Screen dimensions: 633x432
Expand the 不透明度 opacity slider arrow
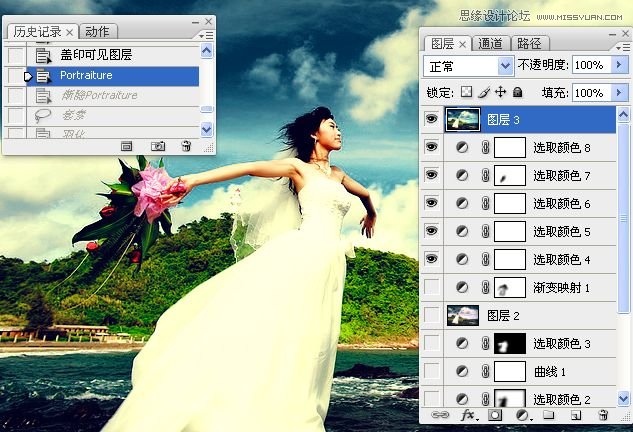click(x=620, y=65)
